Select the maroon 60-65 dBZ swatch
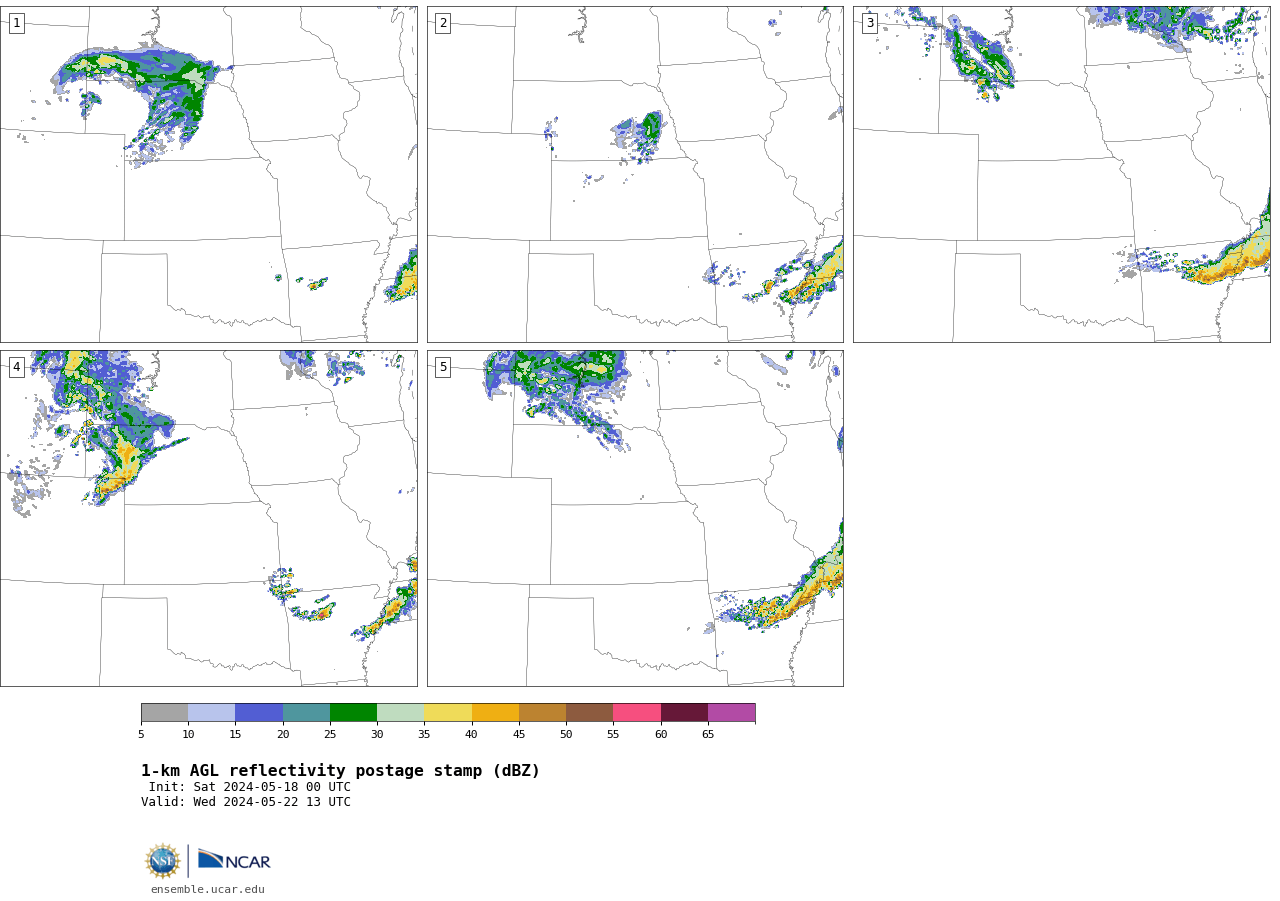This screenshot has height=901, width=1280. point(684,712)
